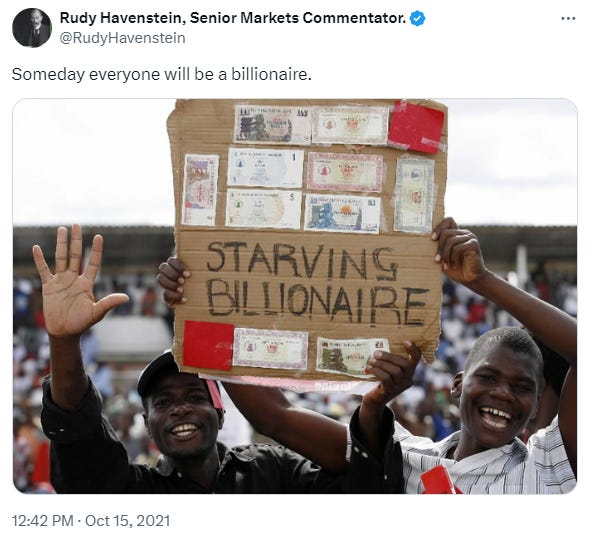Click the blue banknote in middle row
Screen dimensions: 589x536
tap(342, 213)
